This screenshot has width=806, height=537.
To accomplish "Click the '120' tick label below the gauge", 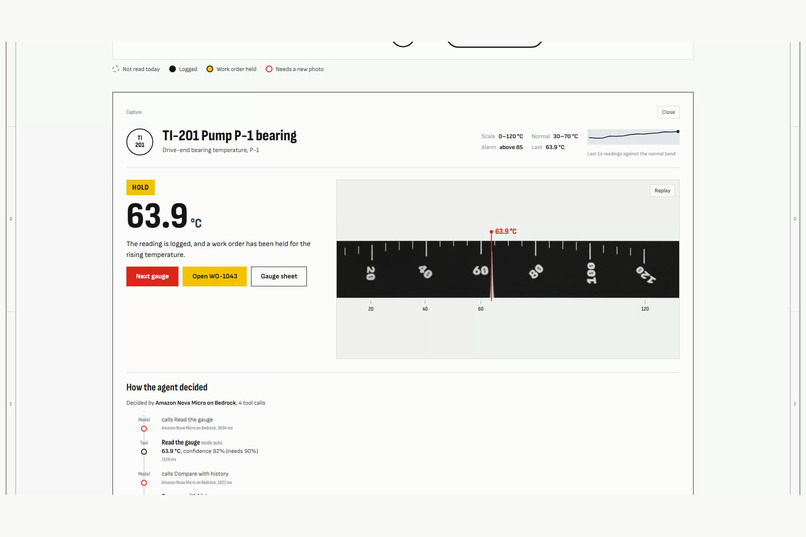I will (645, 309).
